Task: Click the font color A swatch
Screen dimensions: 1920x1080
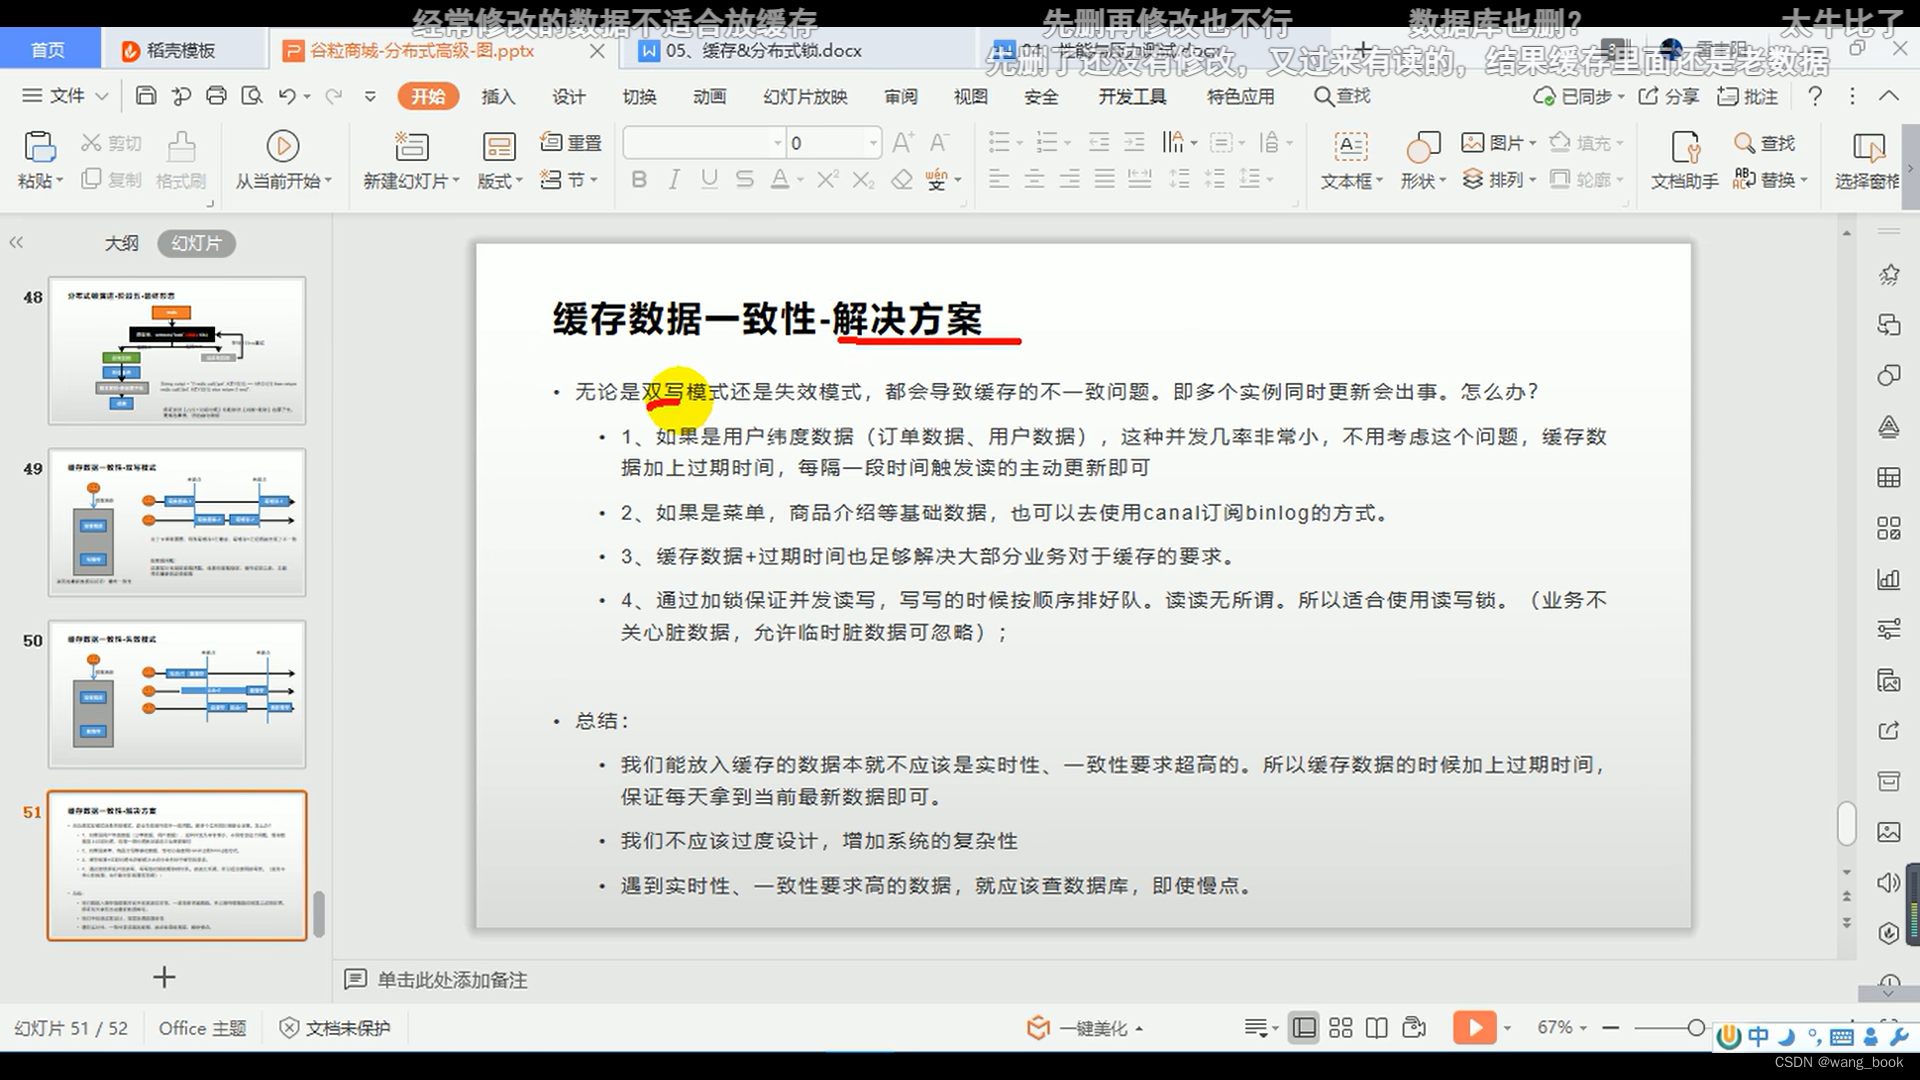Action: 780,180
